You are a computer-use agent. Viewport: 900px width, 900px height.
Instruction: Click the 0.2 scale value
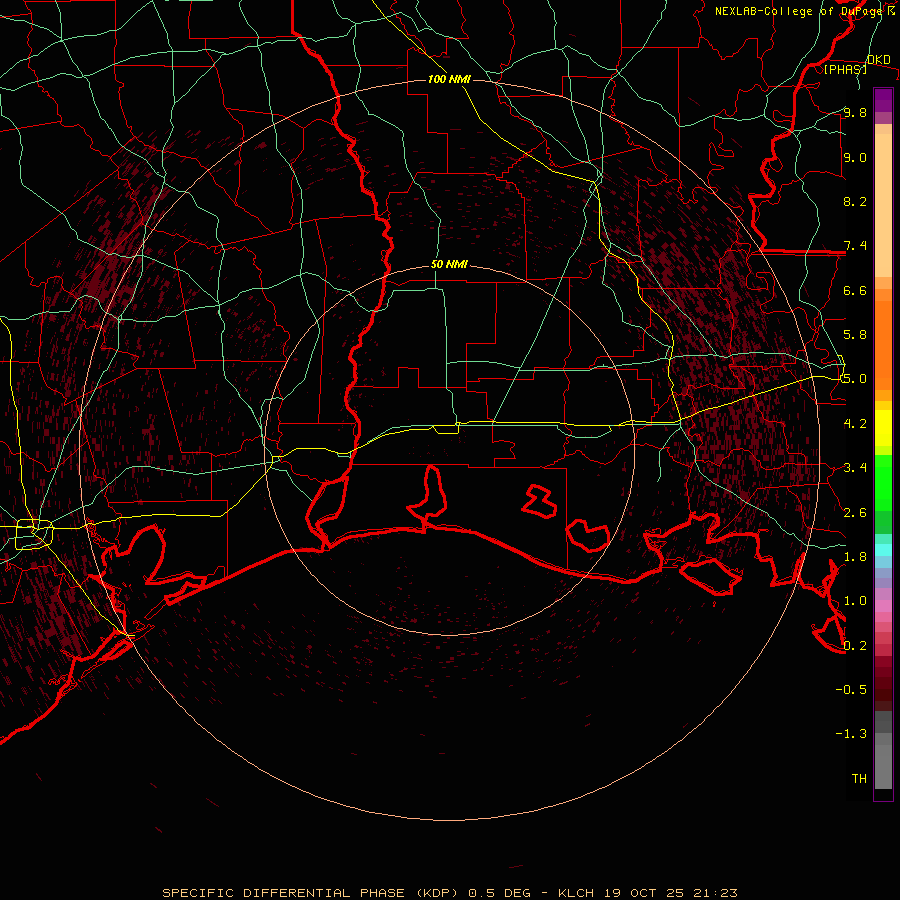click(855, 646)
